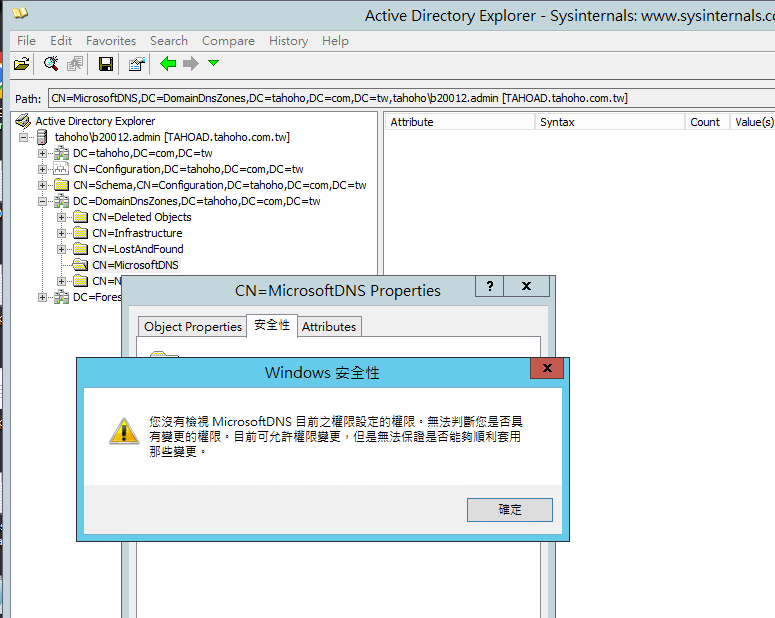Screen dimensions: 775x618
Task: Switch to the Attributes tab
Action: [328, 326]
